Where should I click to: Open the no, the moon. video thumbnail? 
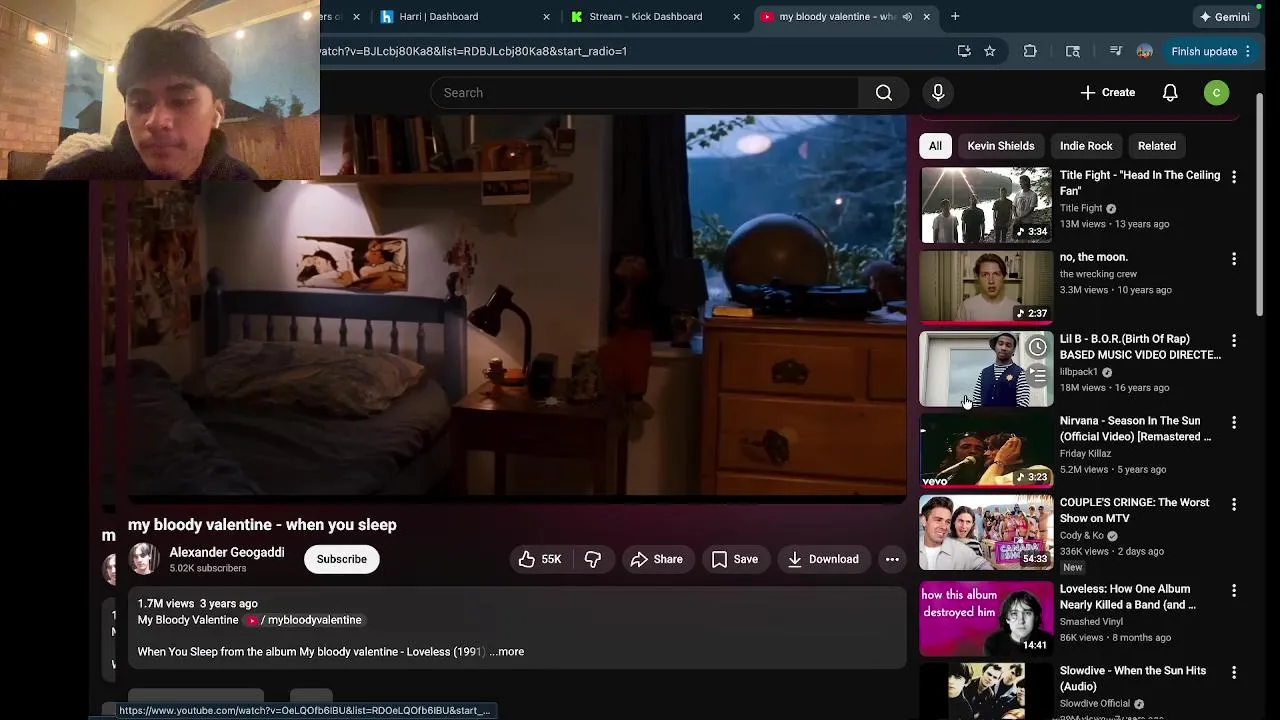pyautogui.click(x=986, y=287)
